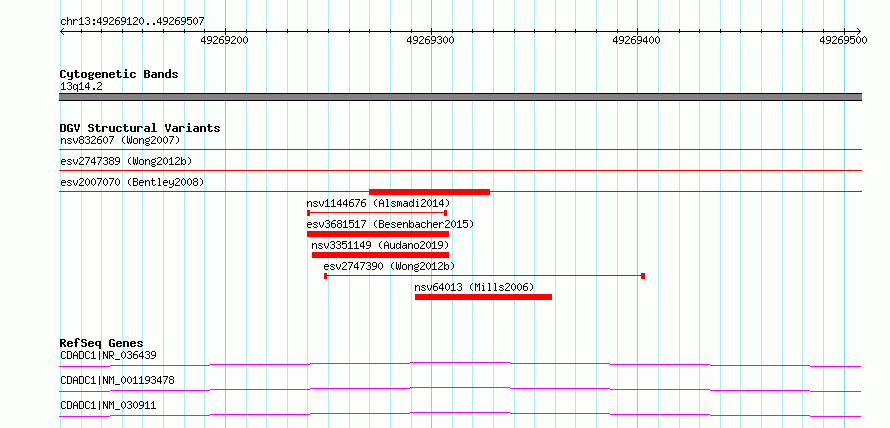
Task: Click the nsv1144676 thin red feature line
Action: 377,213
